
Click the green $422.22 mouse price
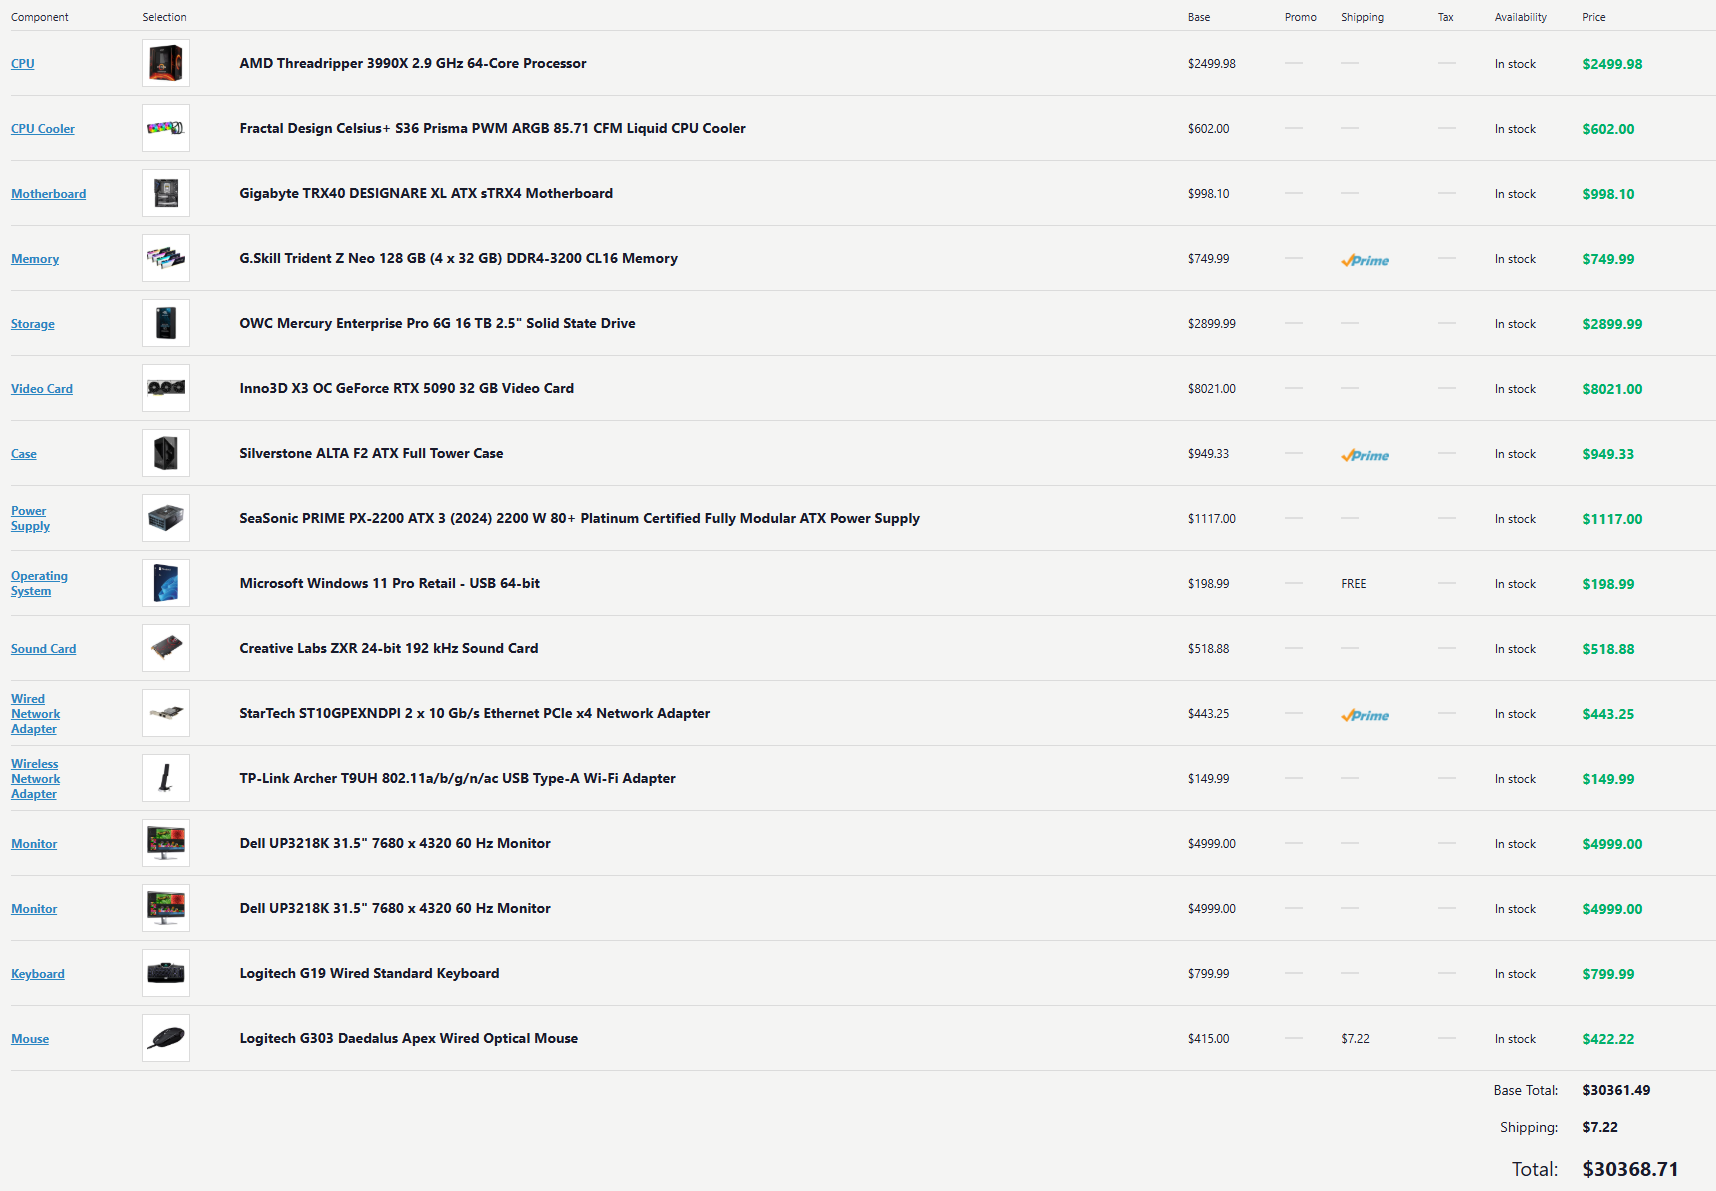tap(1608, 1039)
